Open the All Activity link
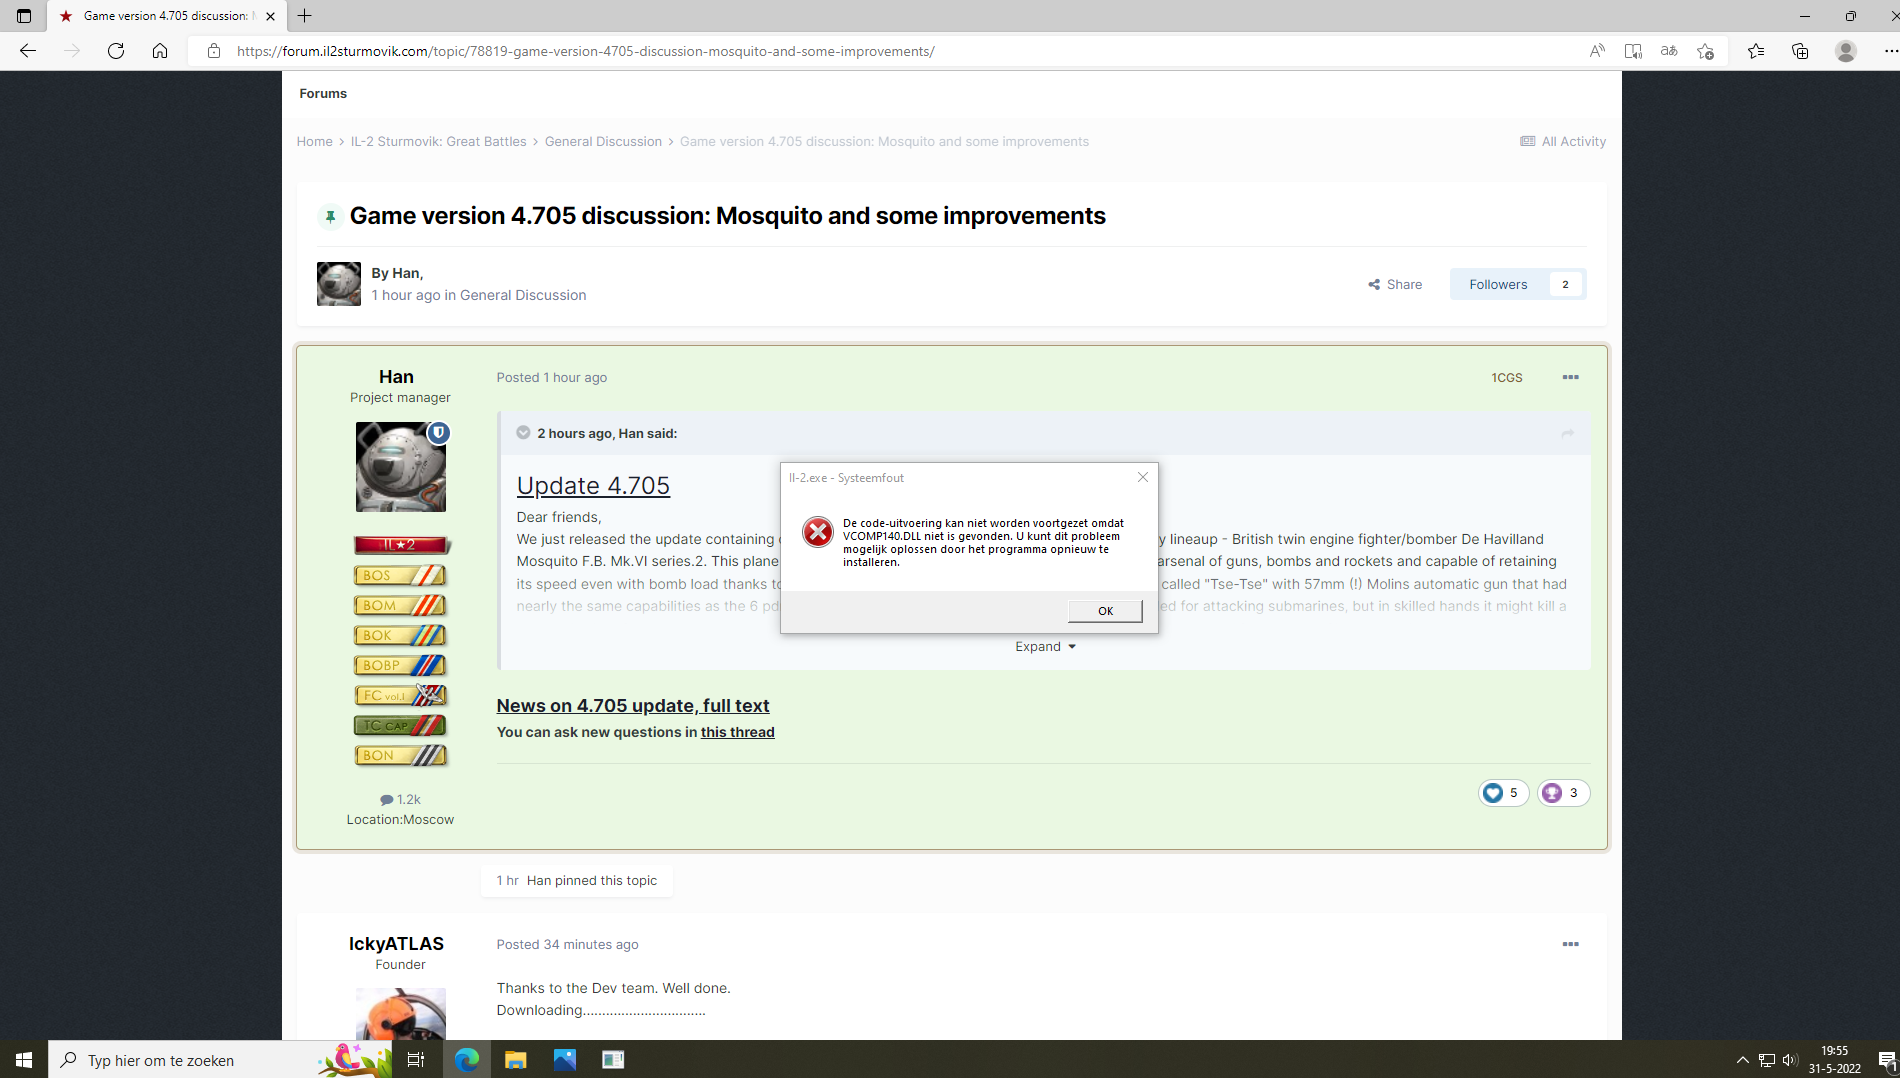1900x1078 pixels. 1563,141
